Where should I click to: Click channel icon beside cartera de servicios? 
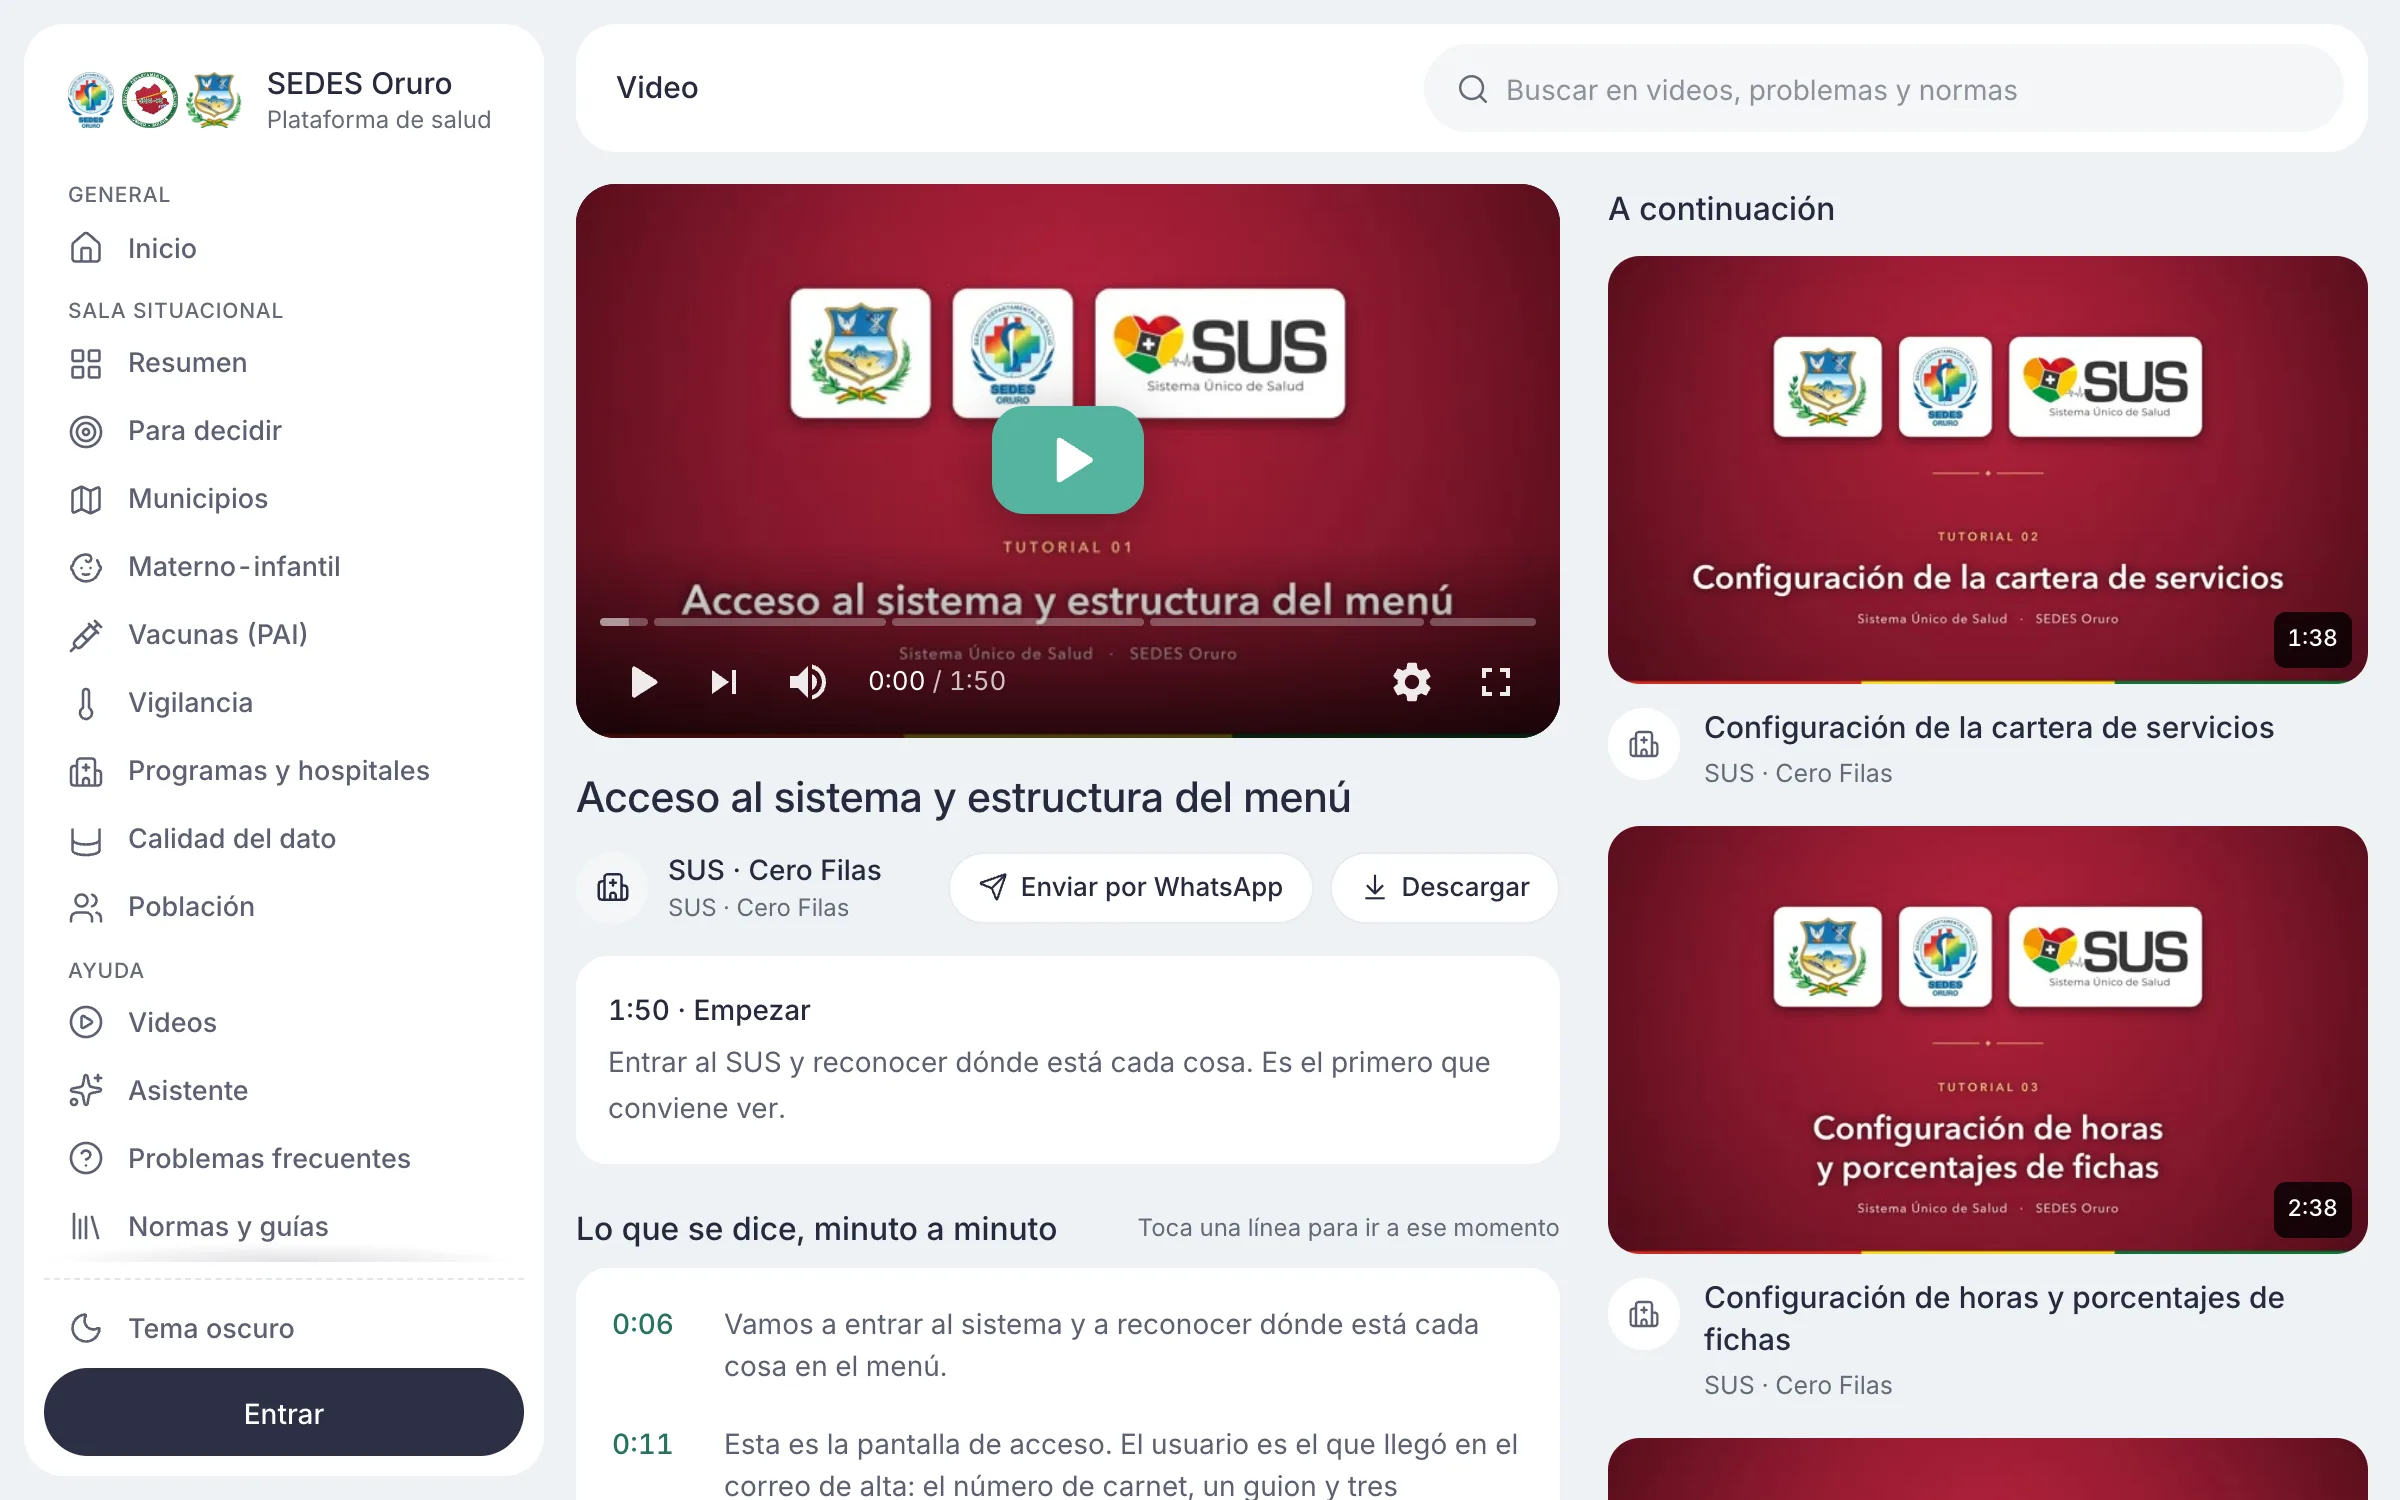tap(1644, 744)
